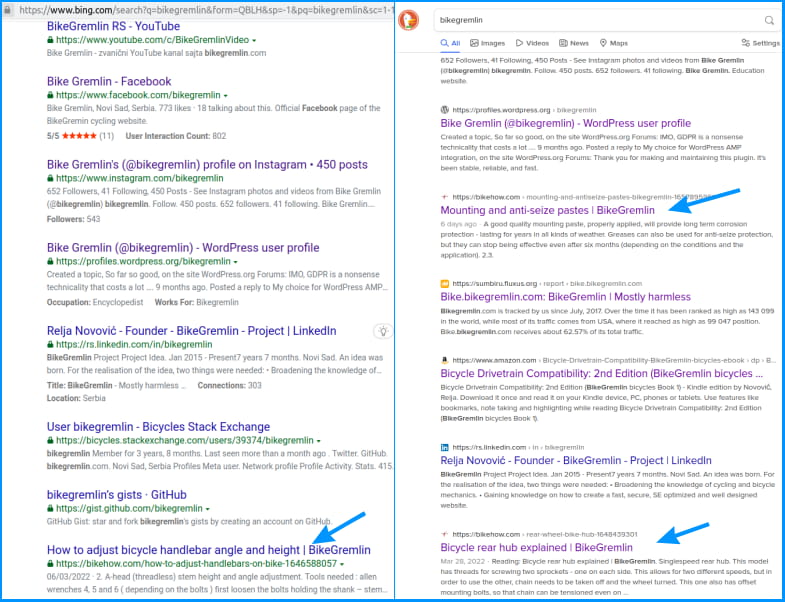This screenshot has width=785, height=602.
Task: Click the DuckDuckGo logo icon
Action: pos(409,21)
